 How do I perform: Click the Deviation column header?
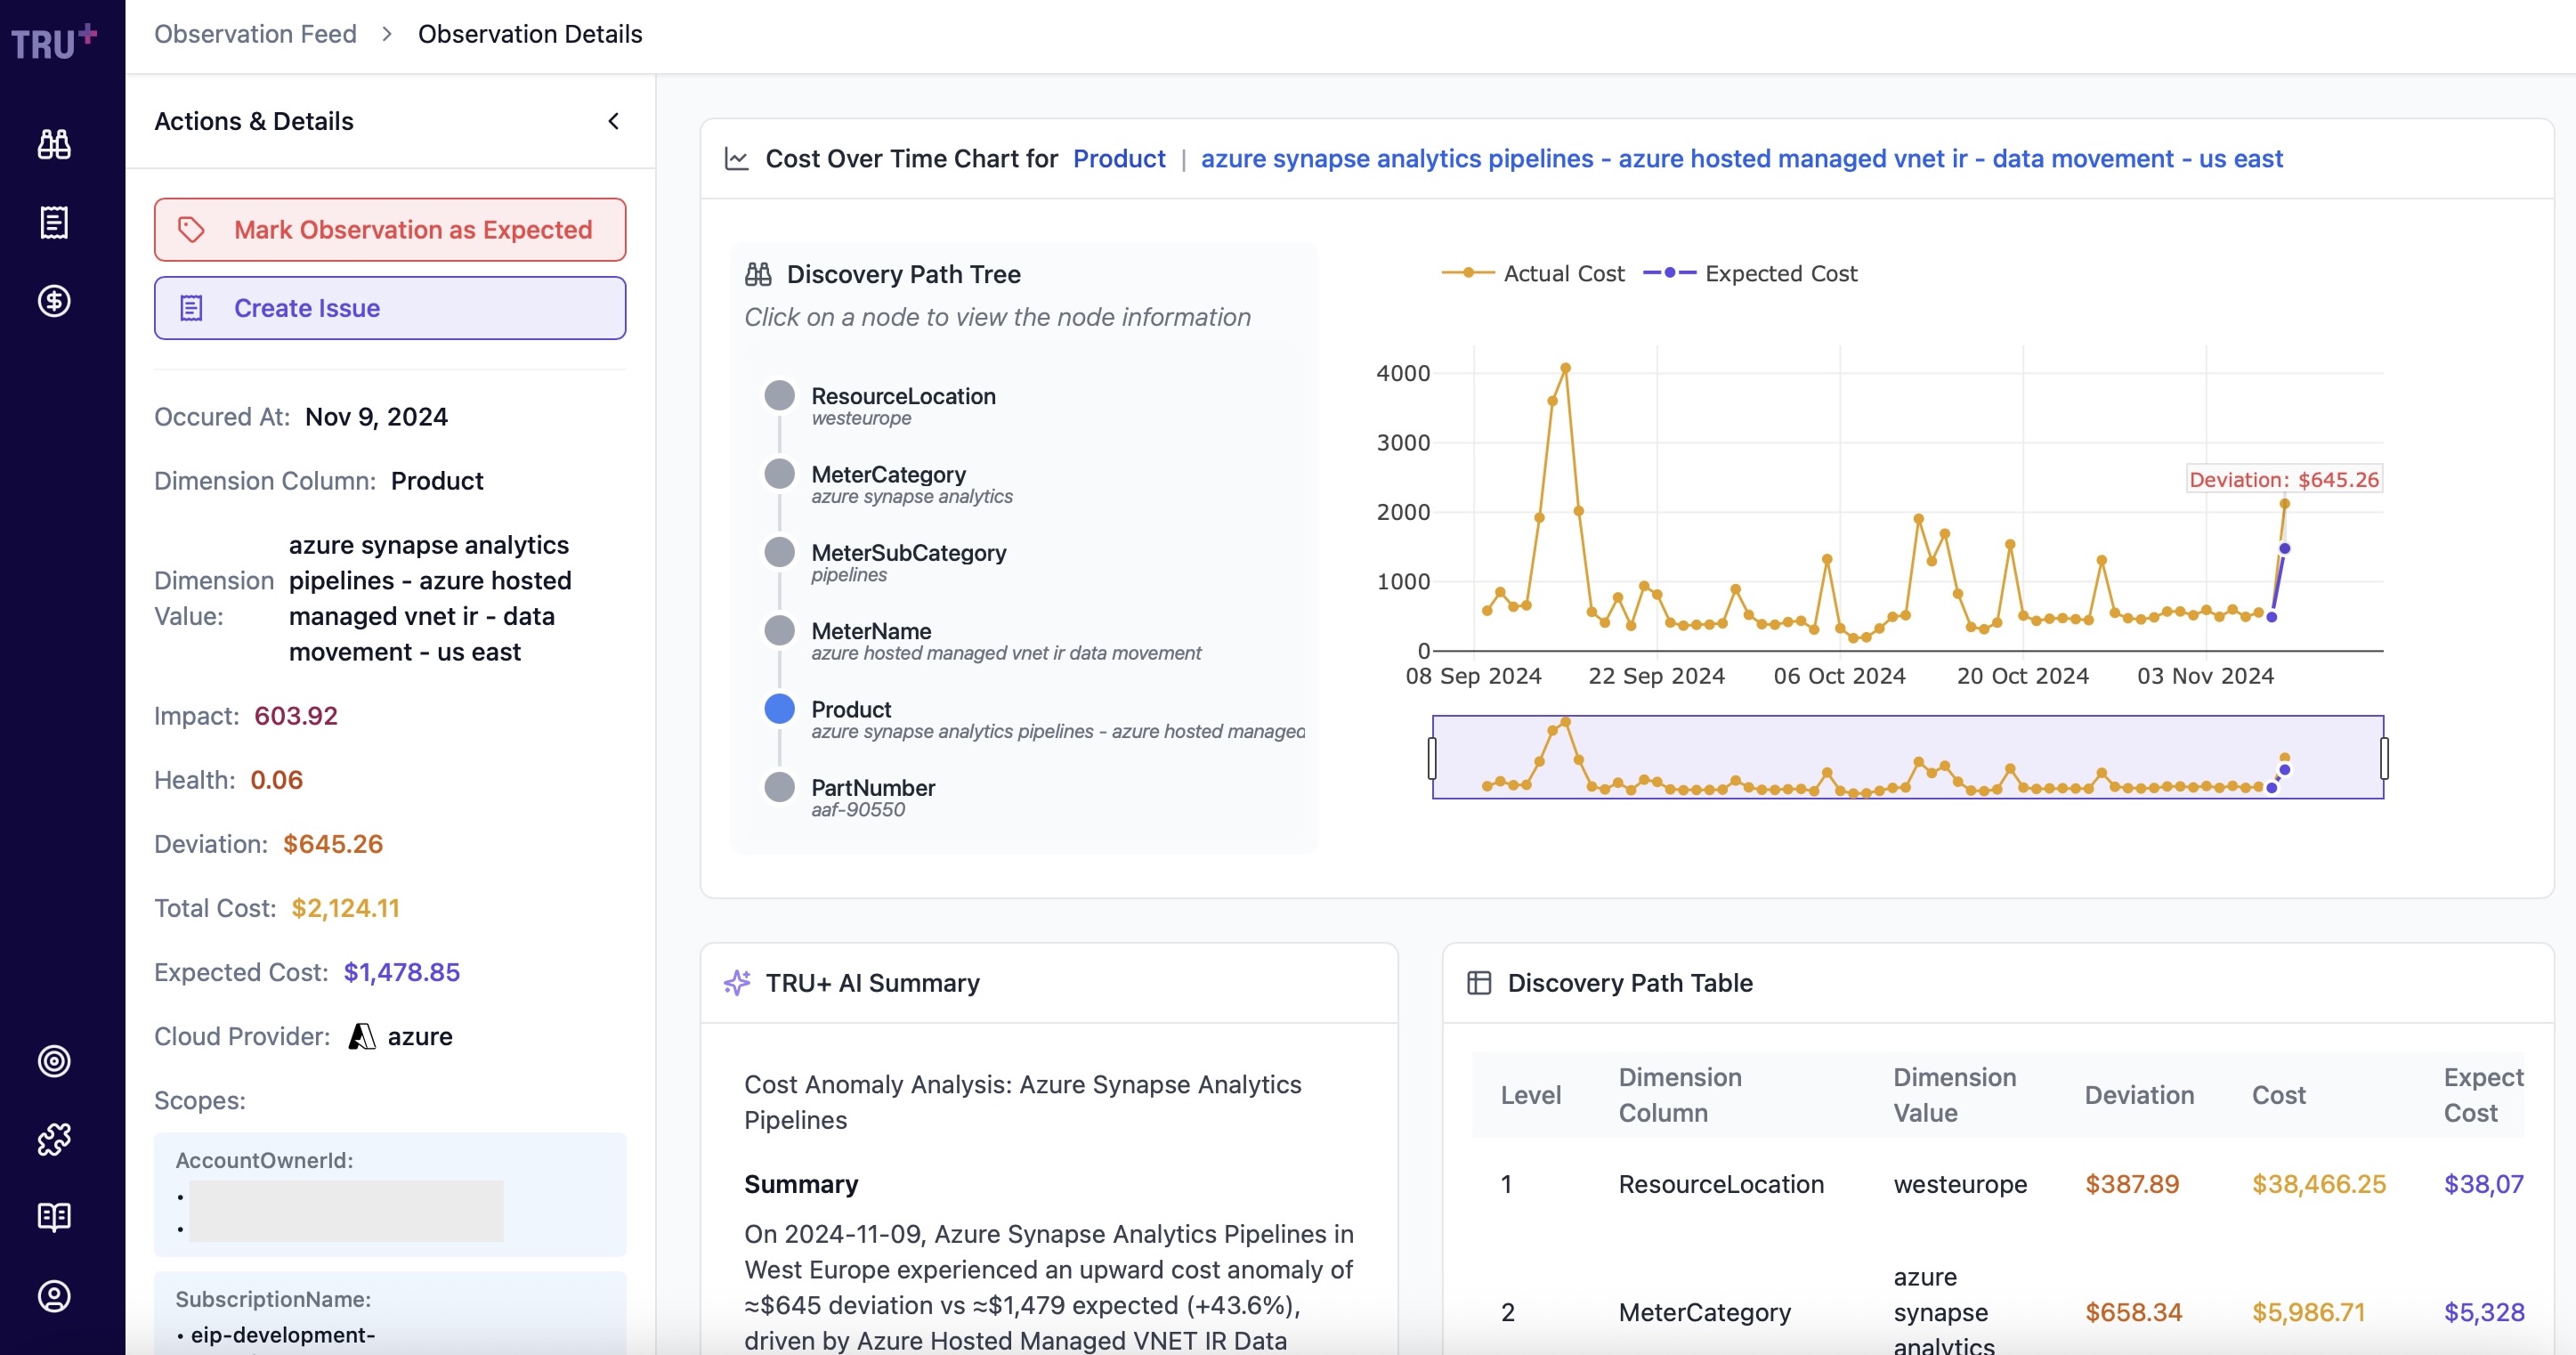2139,1095
